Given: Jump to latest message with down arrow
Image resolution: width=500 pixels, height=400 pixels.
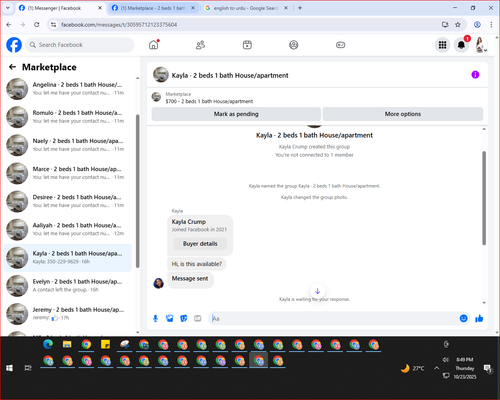Looking at the screenshot, I should (x=317, y=291).
